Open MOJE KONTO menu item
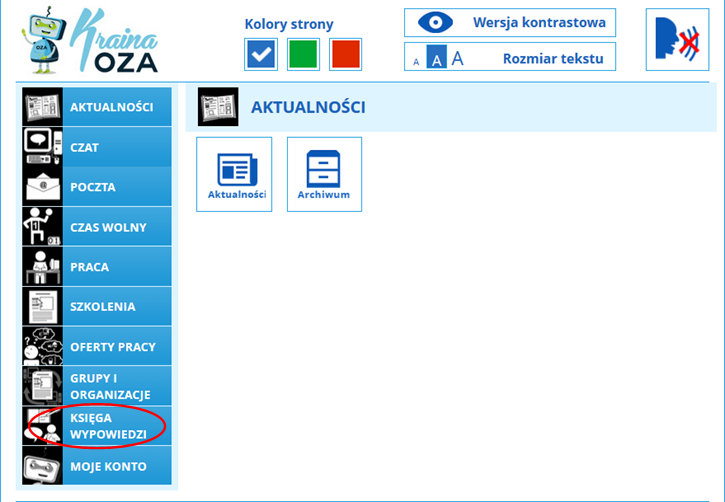 coord(97,465)
